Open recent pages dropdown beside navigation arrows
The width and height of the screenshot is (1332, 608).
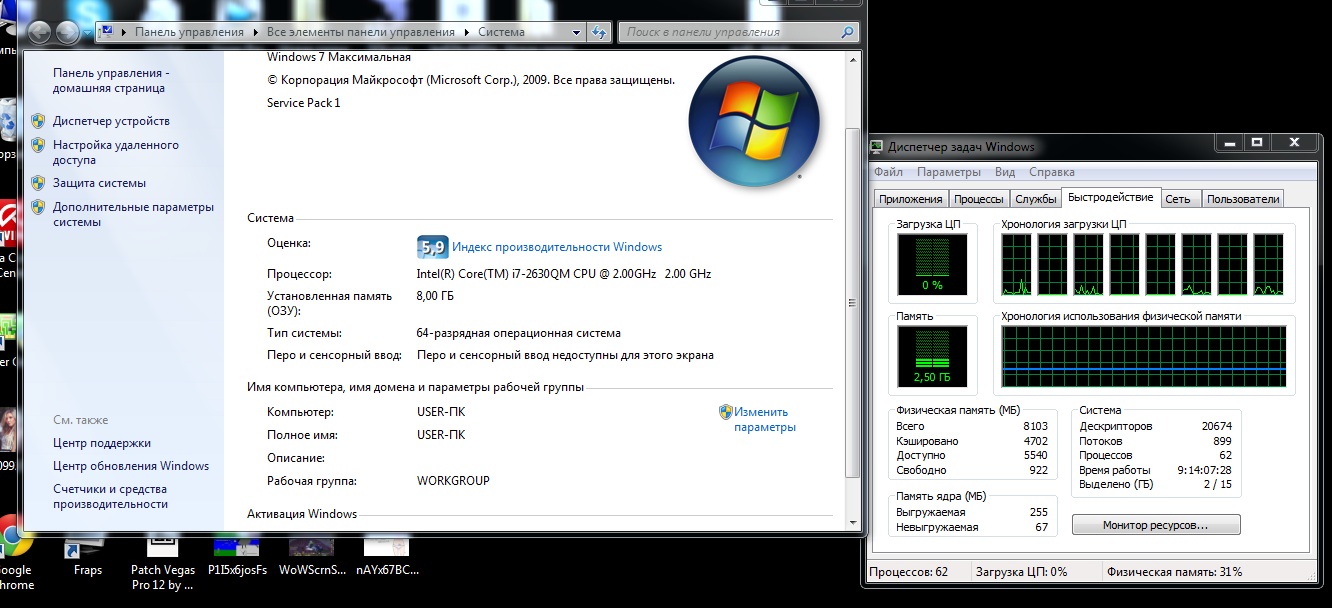(87, 32)
